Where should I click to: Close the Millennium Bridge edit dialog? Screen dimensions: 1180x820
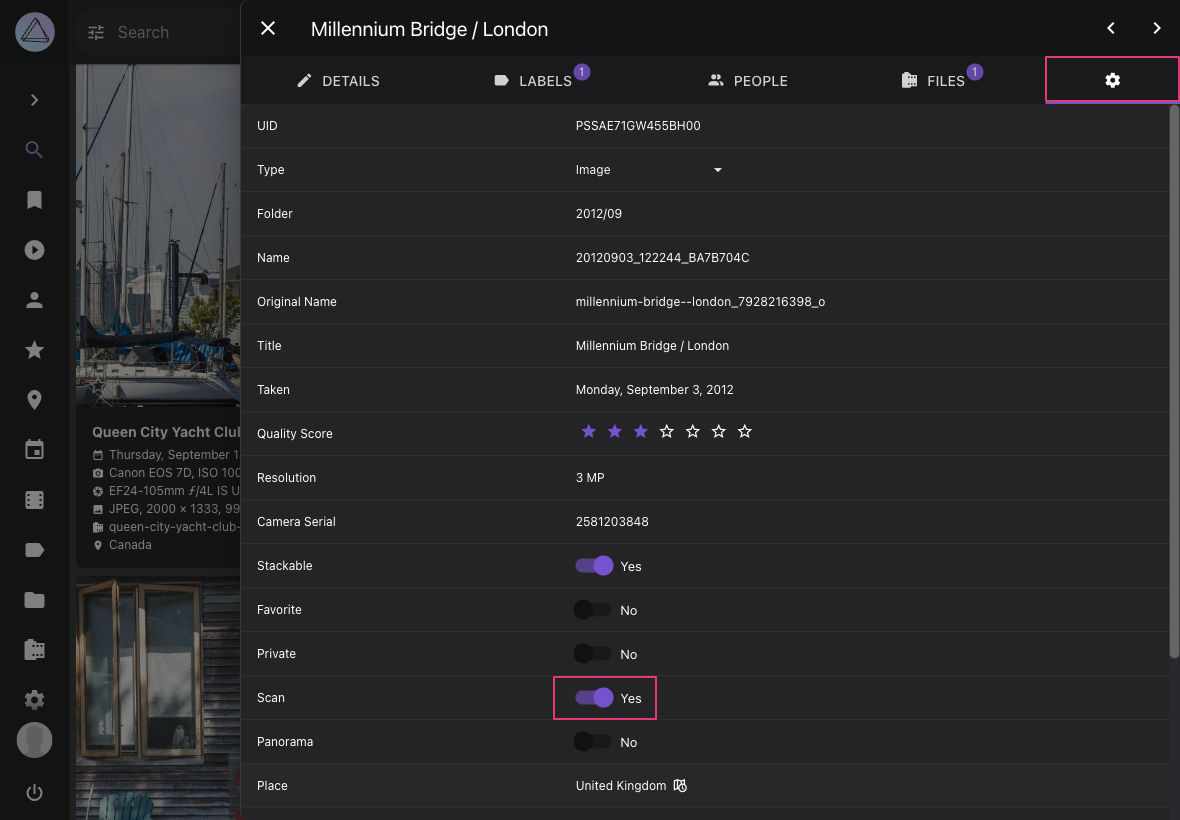point(267,28)
